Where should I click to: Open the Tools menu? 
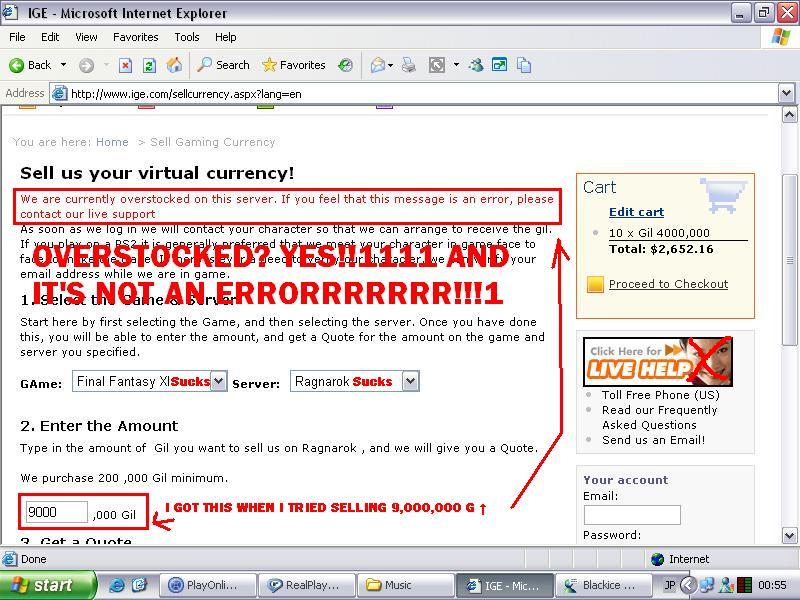pyautogui.click(x=187, y=37)
